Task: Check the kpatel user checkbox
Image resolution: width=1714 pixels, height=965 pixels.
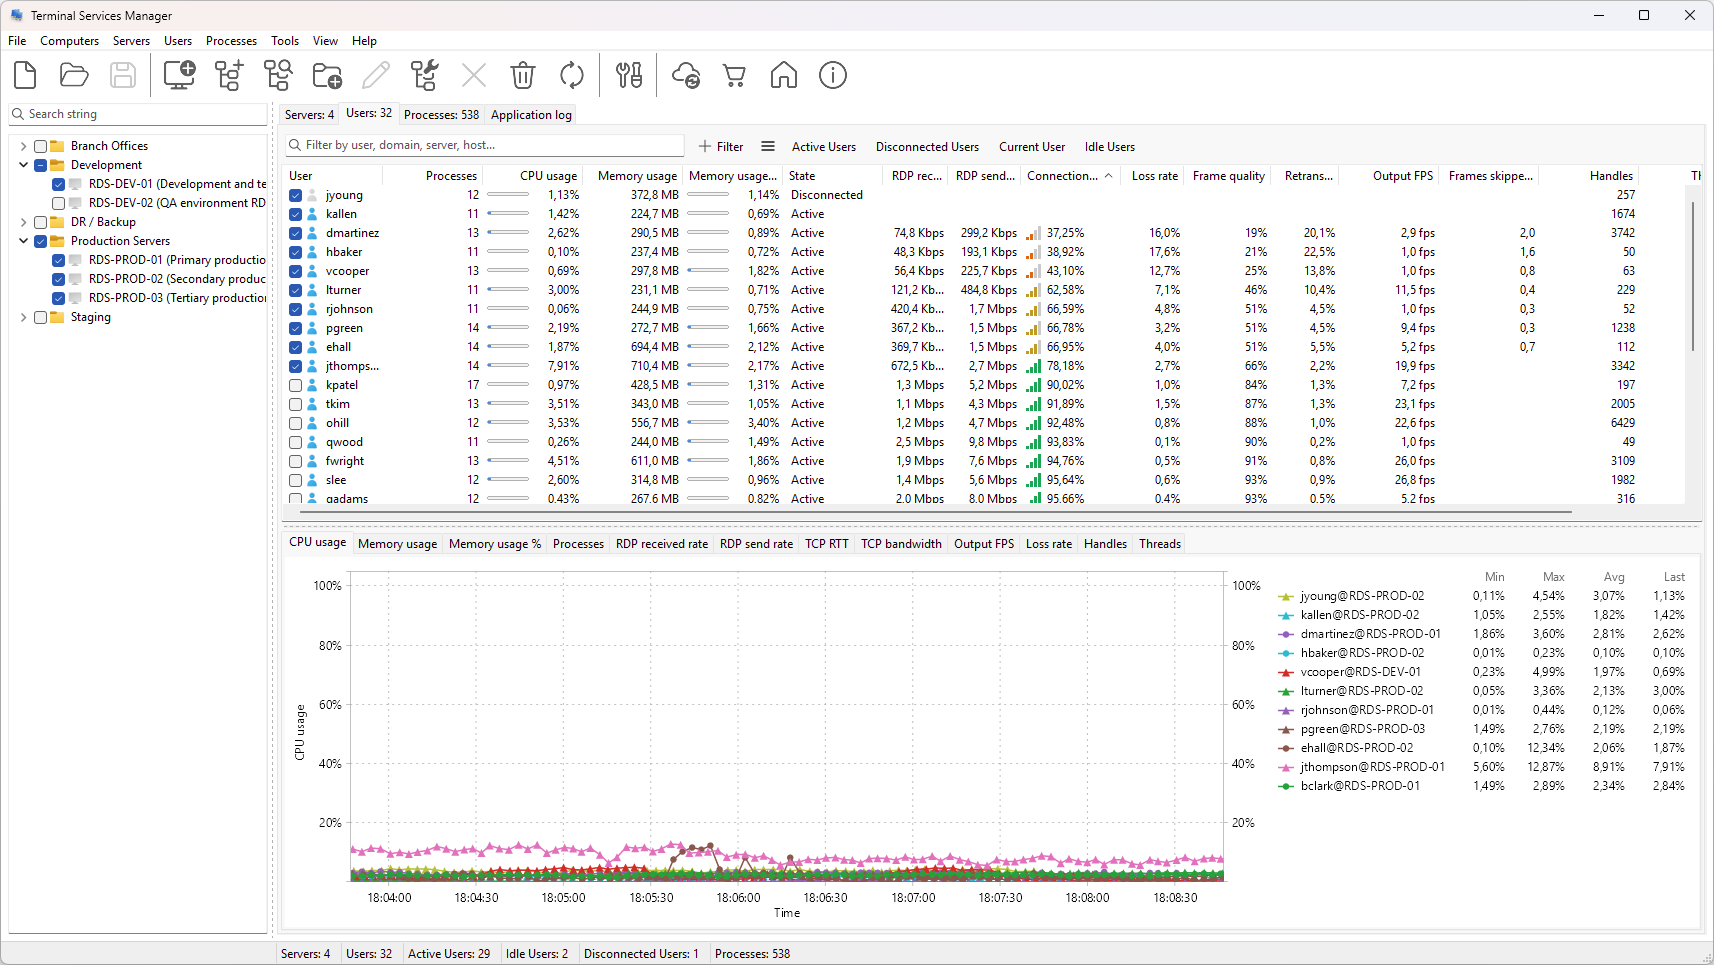Action: 296,385
